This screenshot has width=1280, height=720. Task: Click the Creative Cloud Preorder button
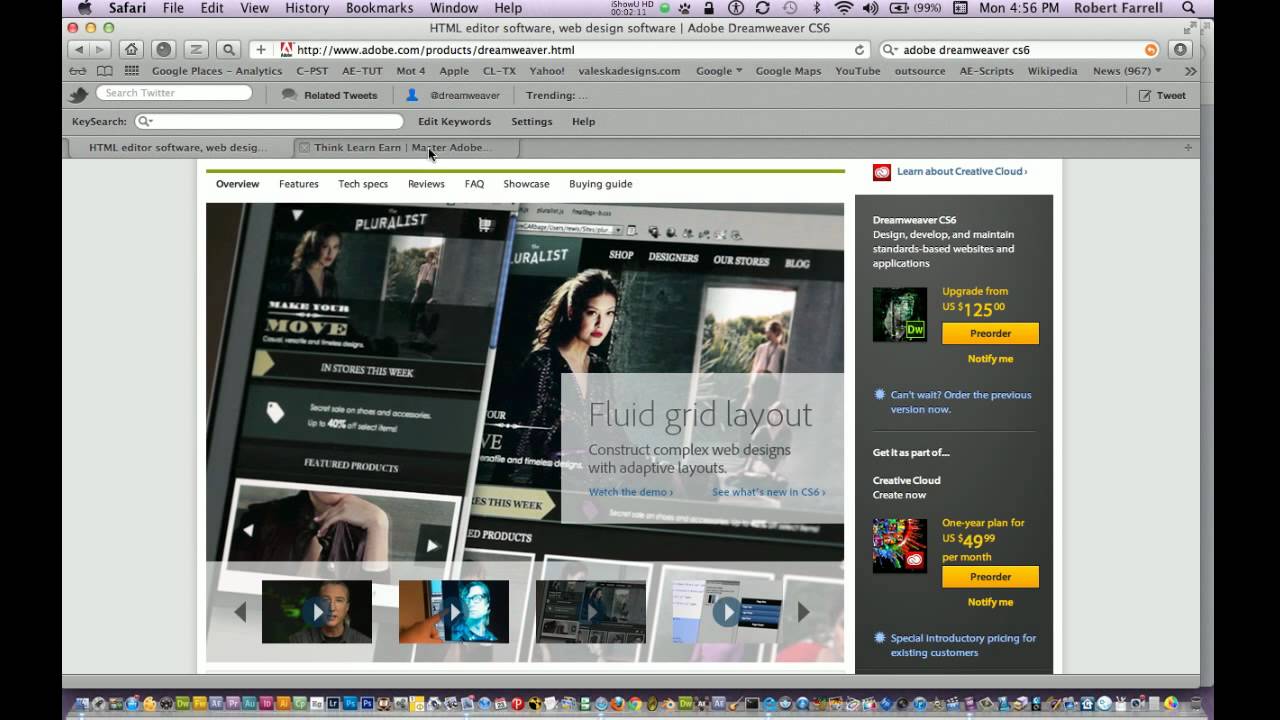990,576
